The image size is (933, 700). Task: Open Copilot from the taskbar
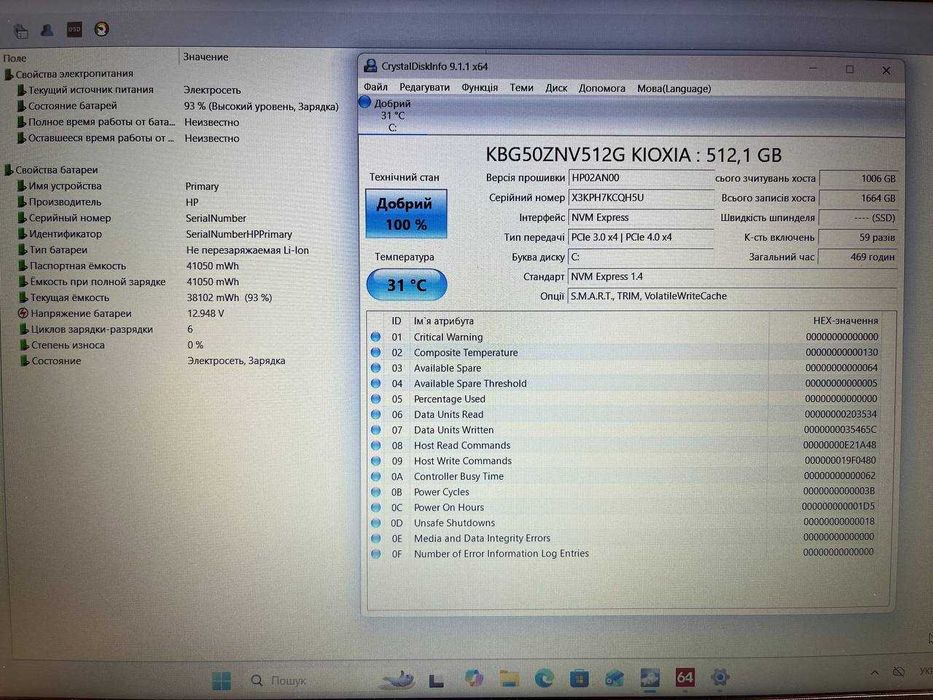point(474,678)
